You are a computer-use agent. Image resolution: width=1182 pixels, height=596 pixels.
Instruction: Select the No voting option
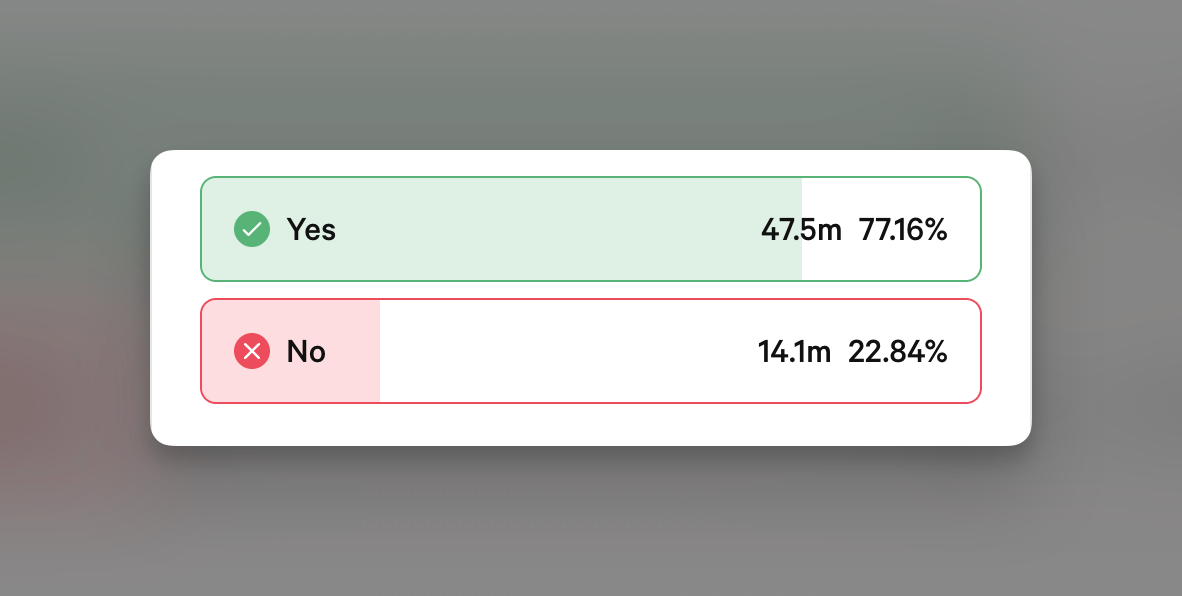click(x=590, y=352)
